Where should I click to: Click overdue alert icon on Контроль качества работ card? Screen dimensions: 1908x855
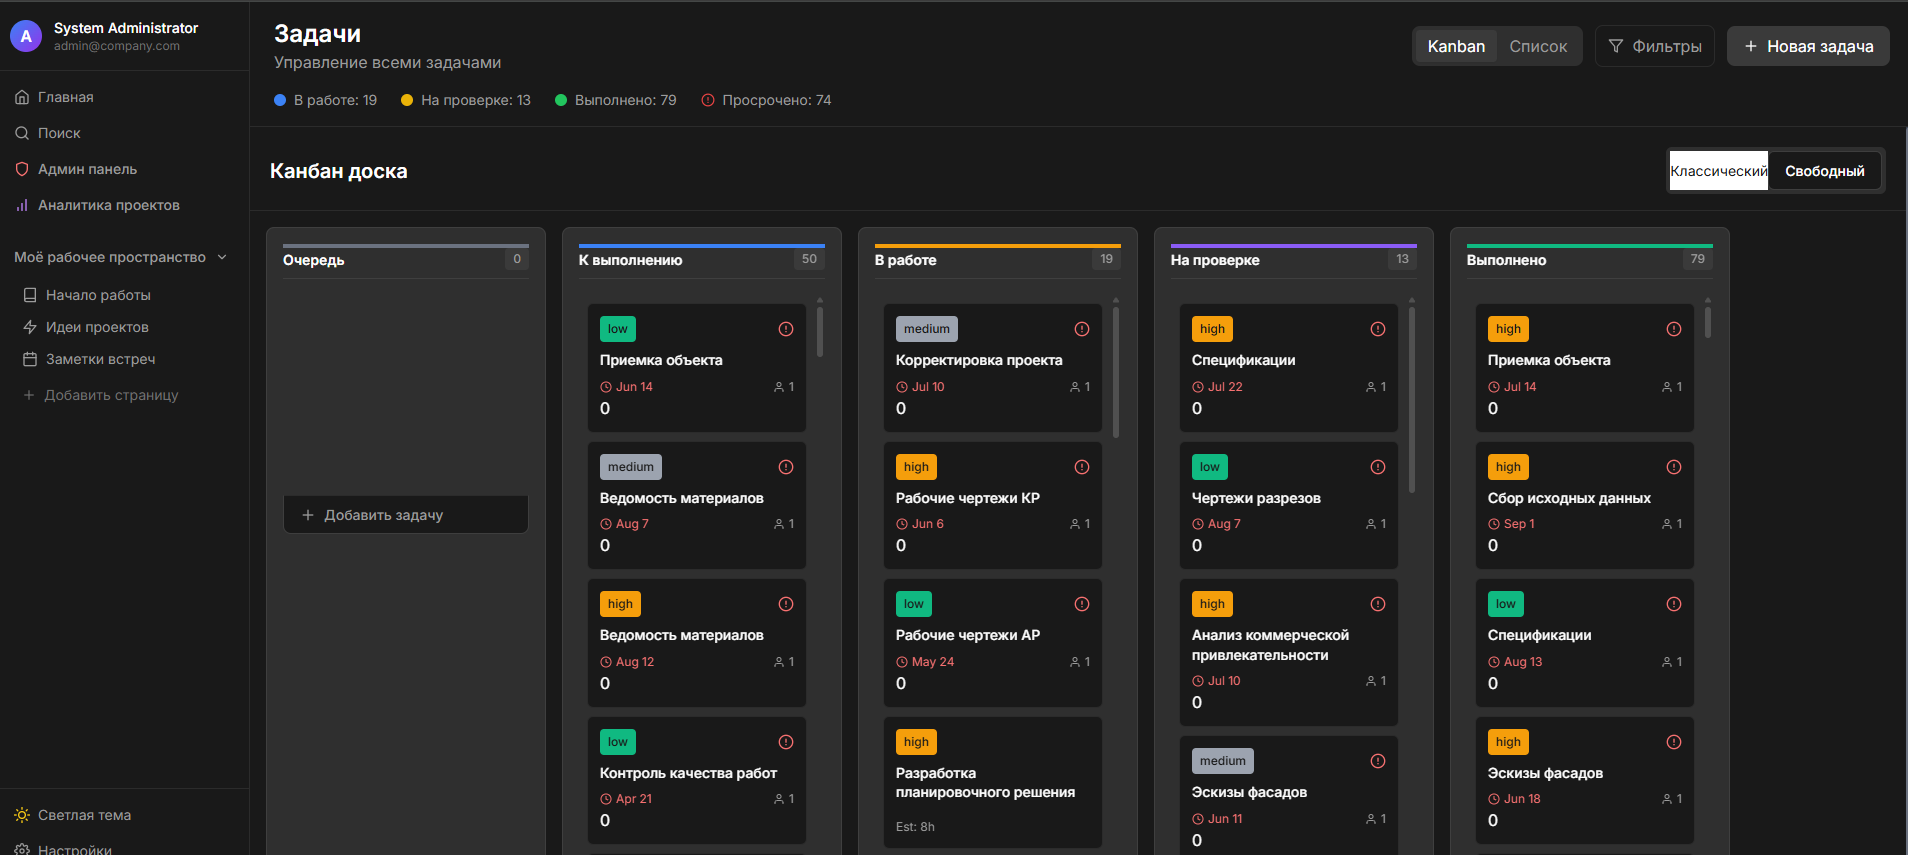point(786,742)
